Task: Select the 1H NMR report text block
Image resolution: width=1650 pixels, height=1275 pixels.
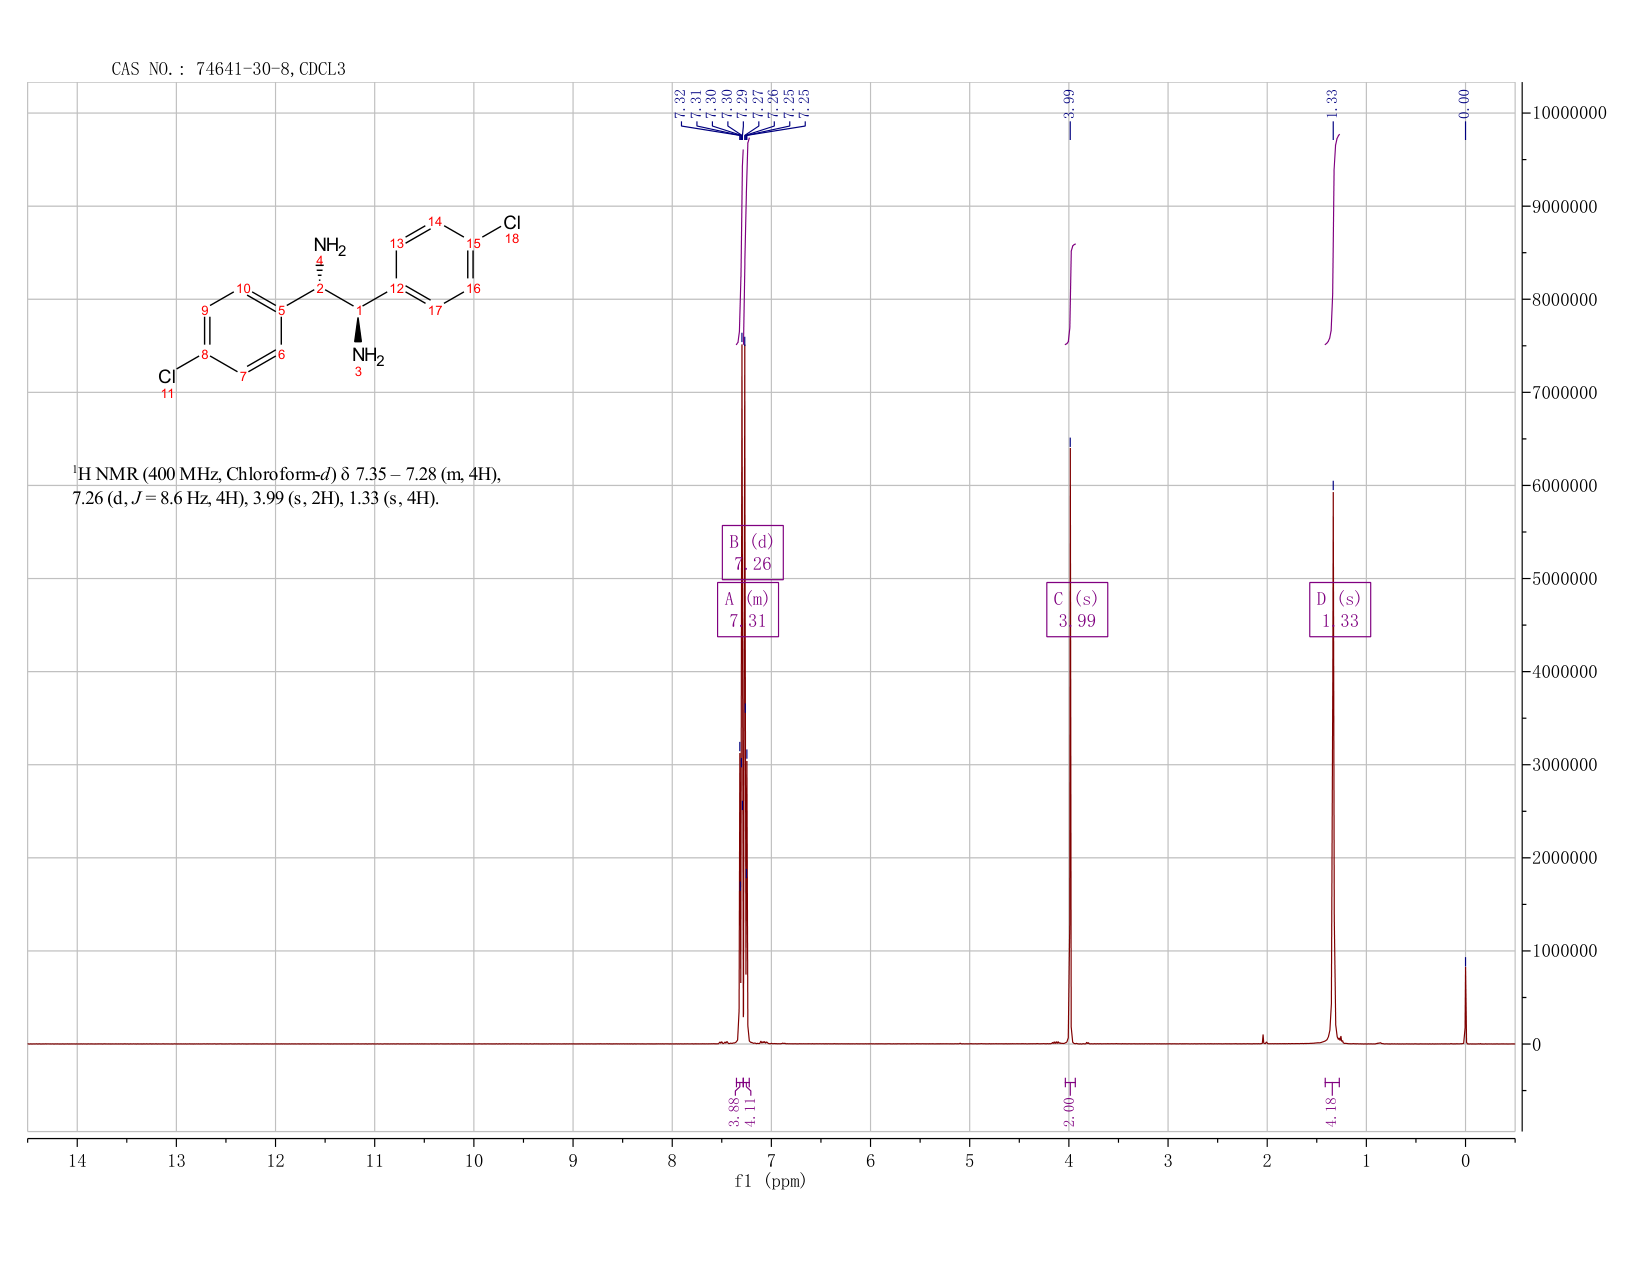Action: (286, 486)
